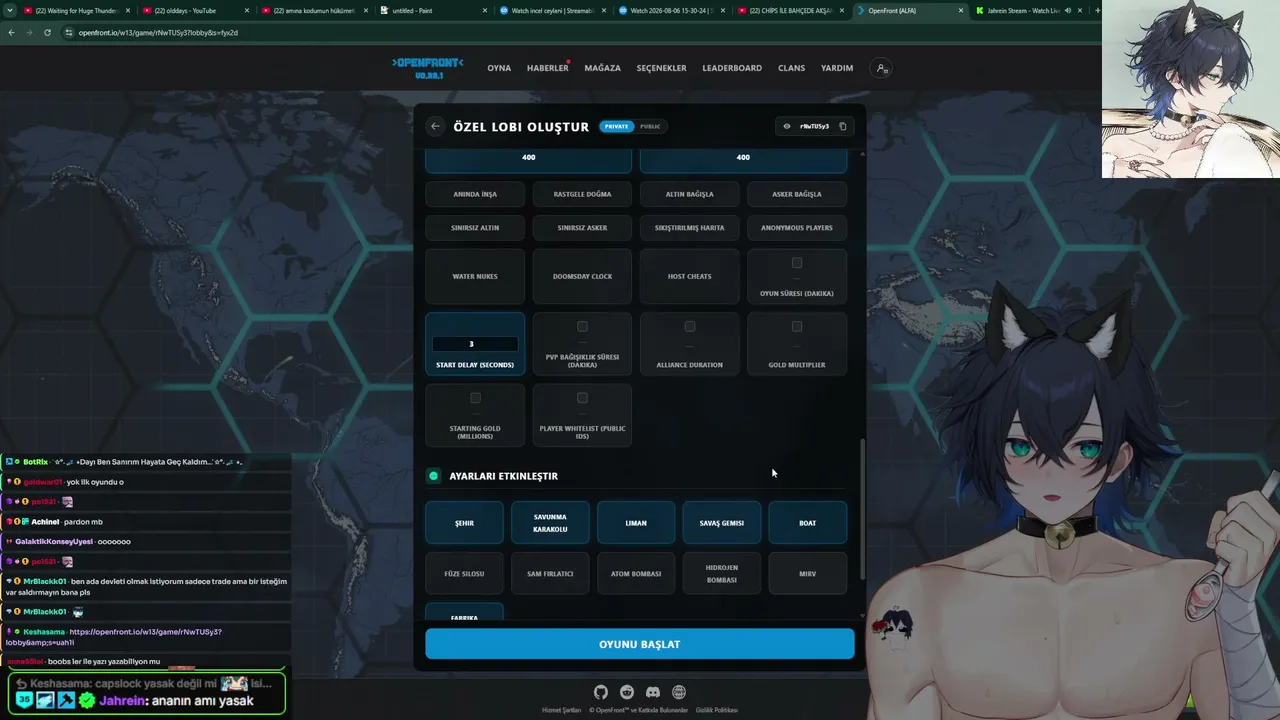Toggle the Rastgele Doğma option
This screenshot has height=720, width=1280.
pos(582,194)
